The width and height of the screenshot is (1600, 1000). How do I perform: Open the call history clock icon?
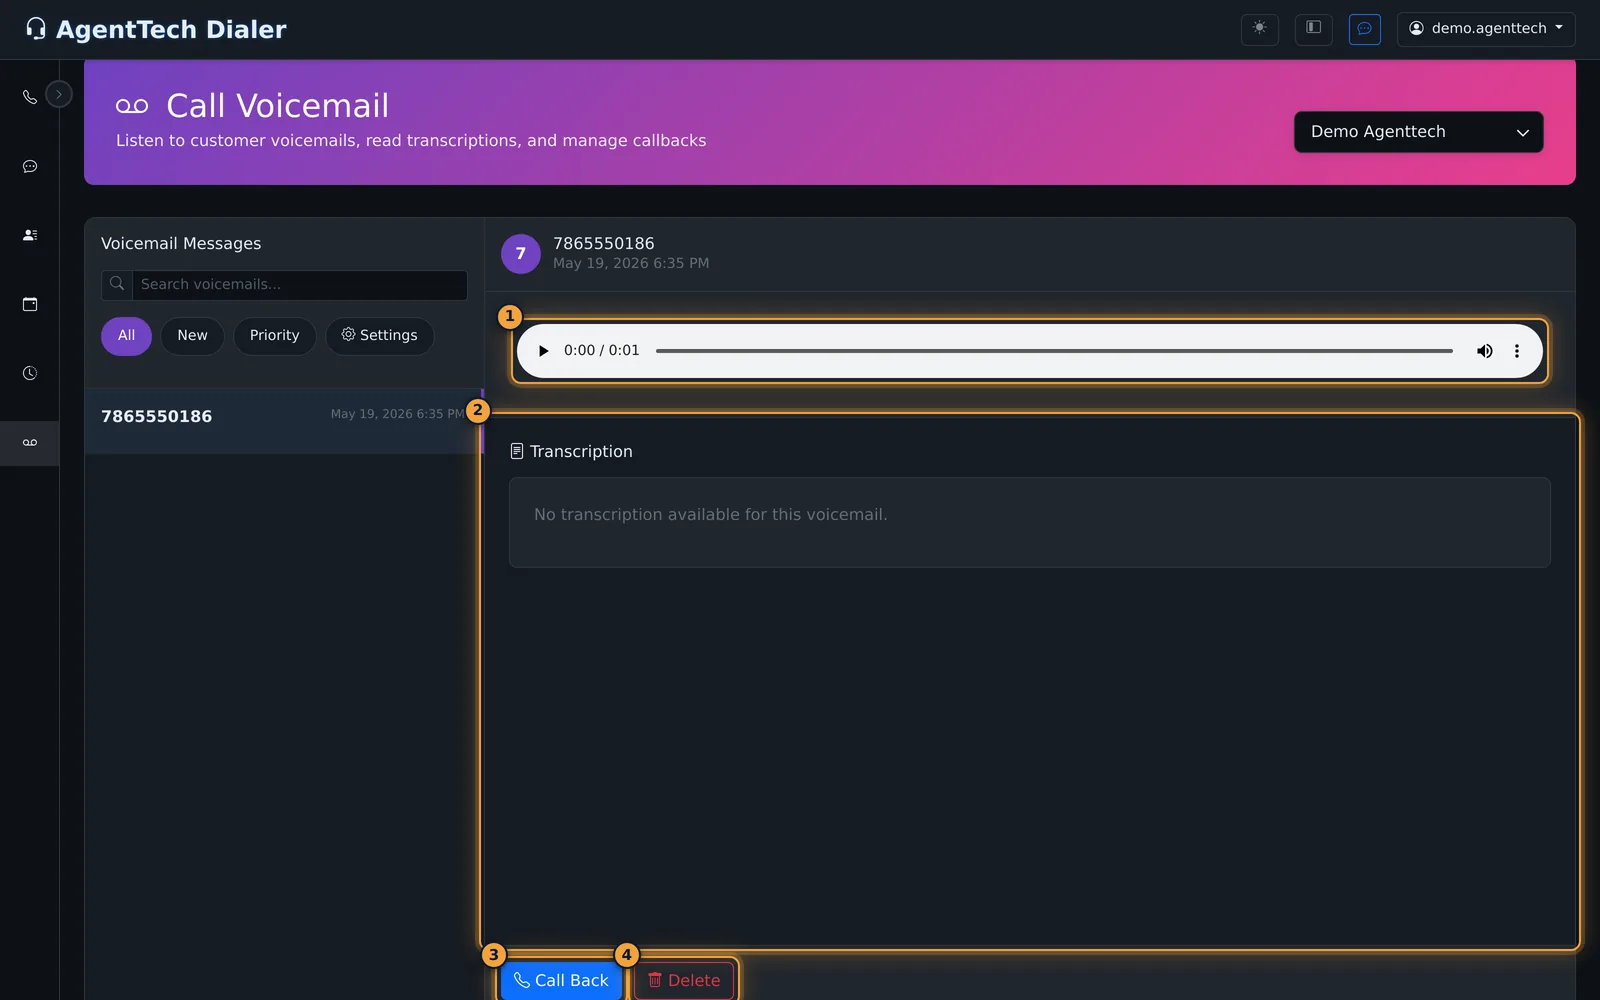click(x=30, y=373)
